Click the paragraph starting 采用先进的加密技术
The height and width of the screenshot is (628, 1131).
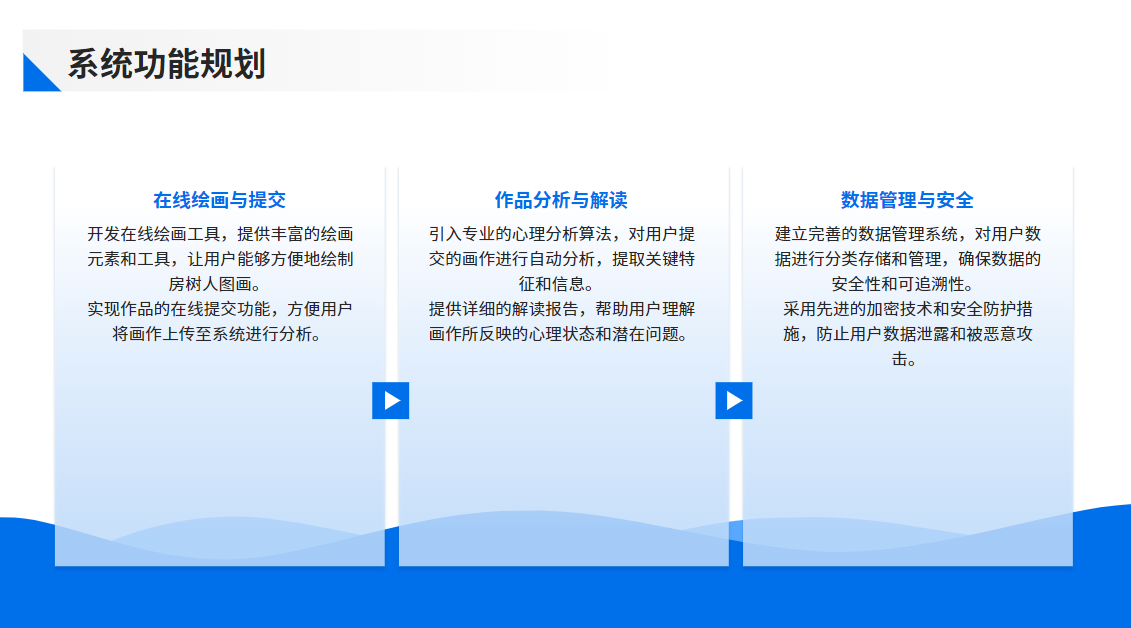coord(907,334)
